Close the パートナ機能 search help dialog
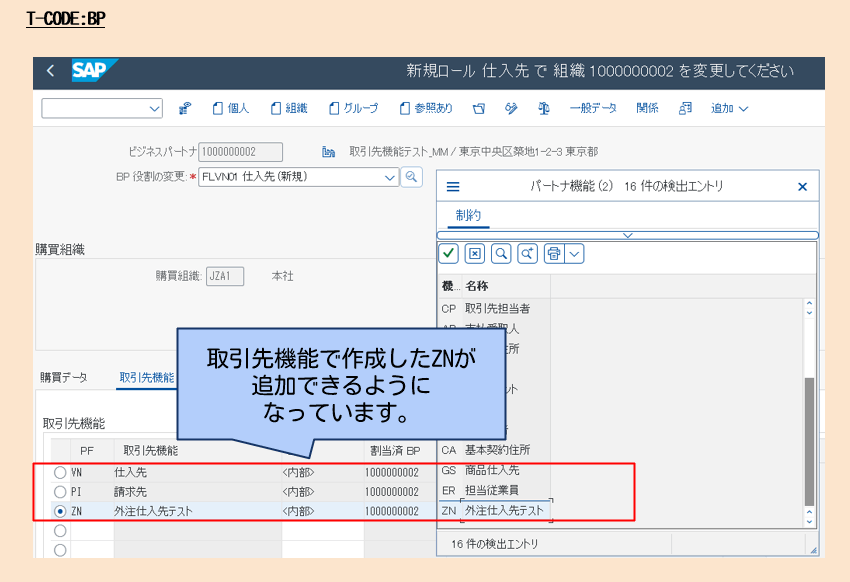 point(803,187)
